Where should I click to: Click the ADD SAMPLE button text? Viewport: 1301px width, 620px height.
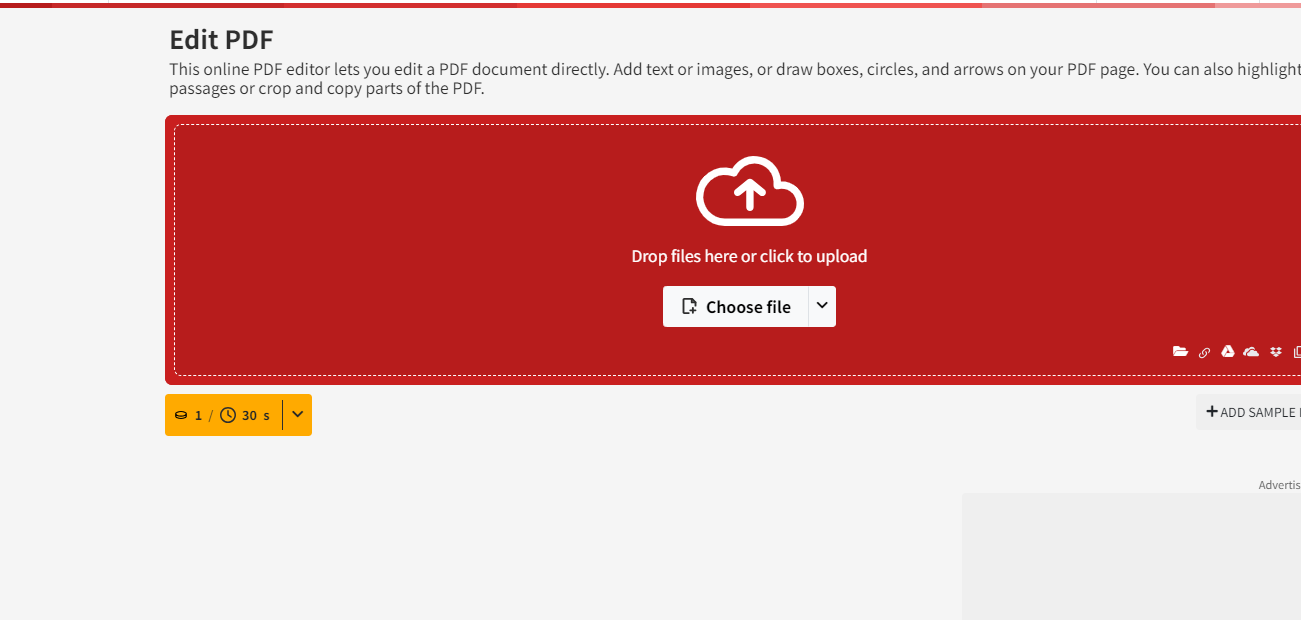[1259, 413]
